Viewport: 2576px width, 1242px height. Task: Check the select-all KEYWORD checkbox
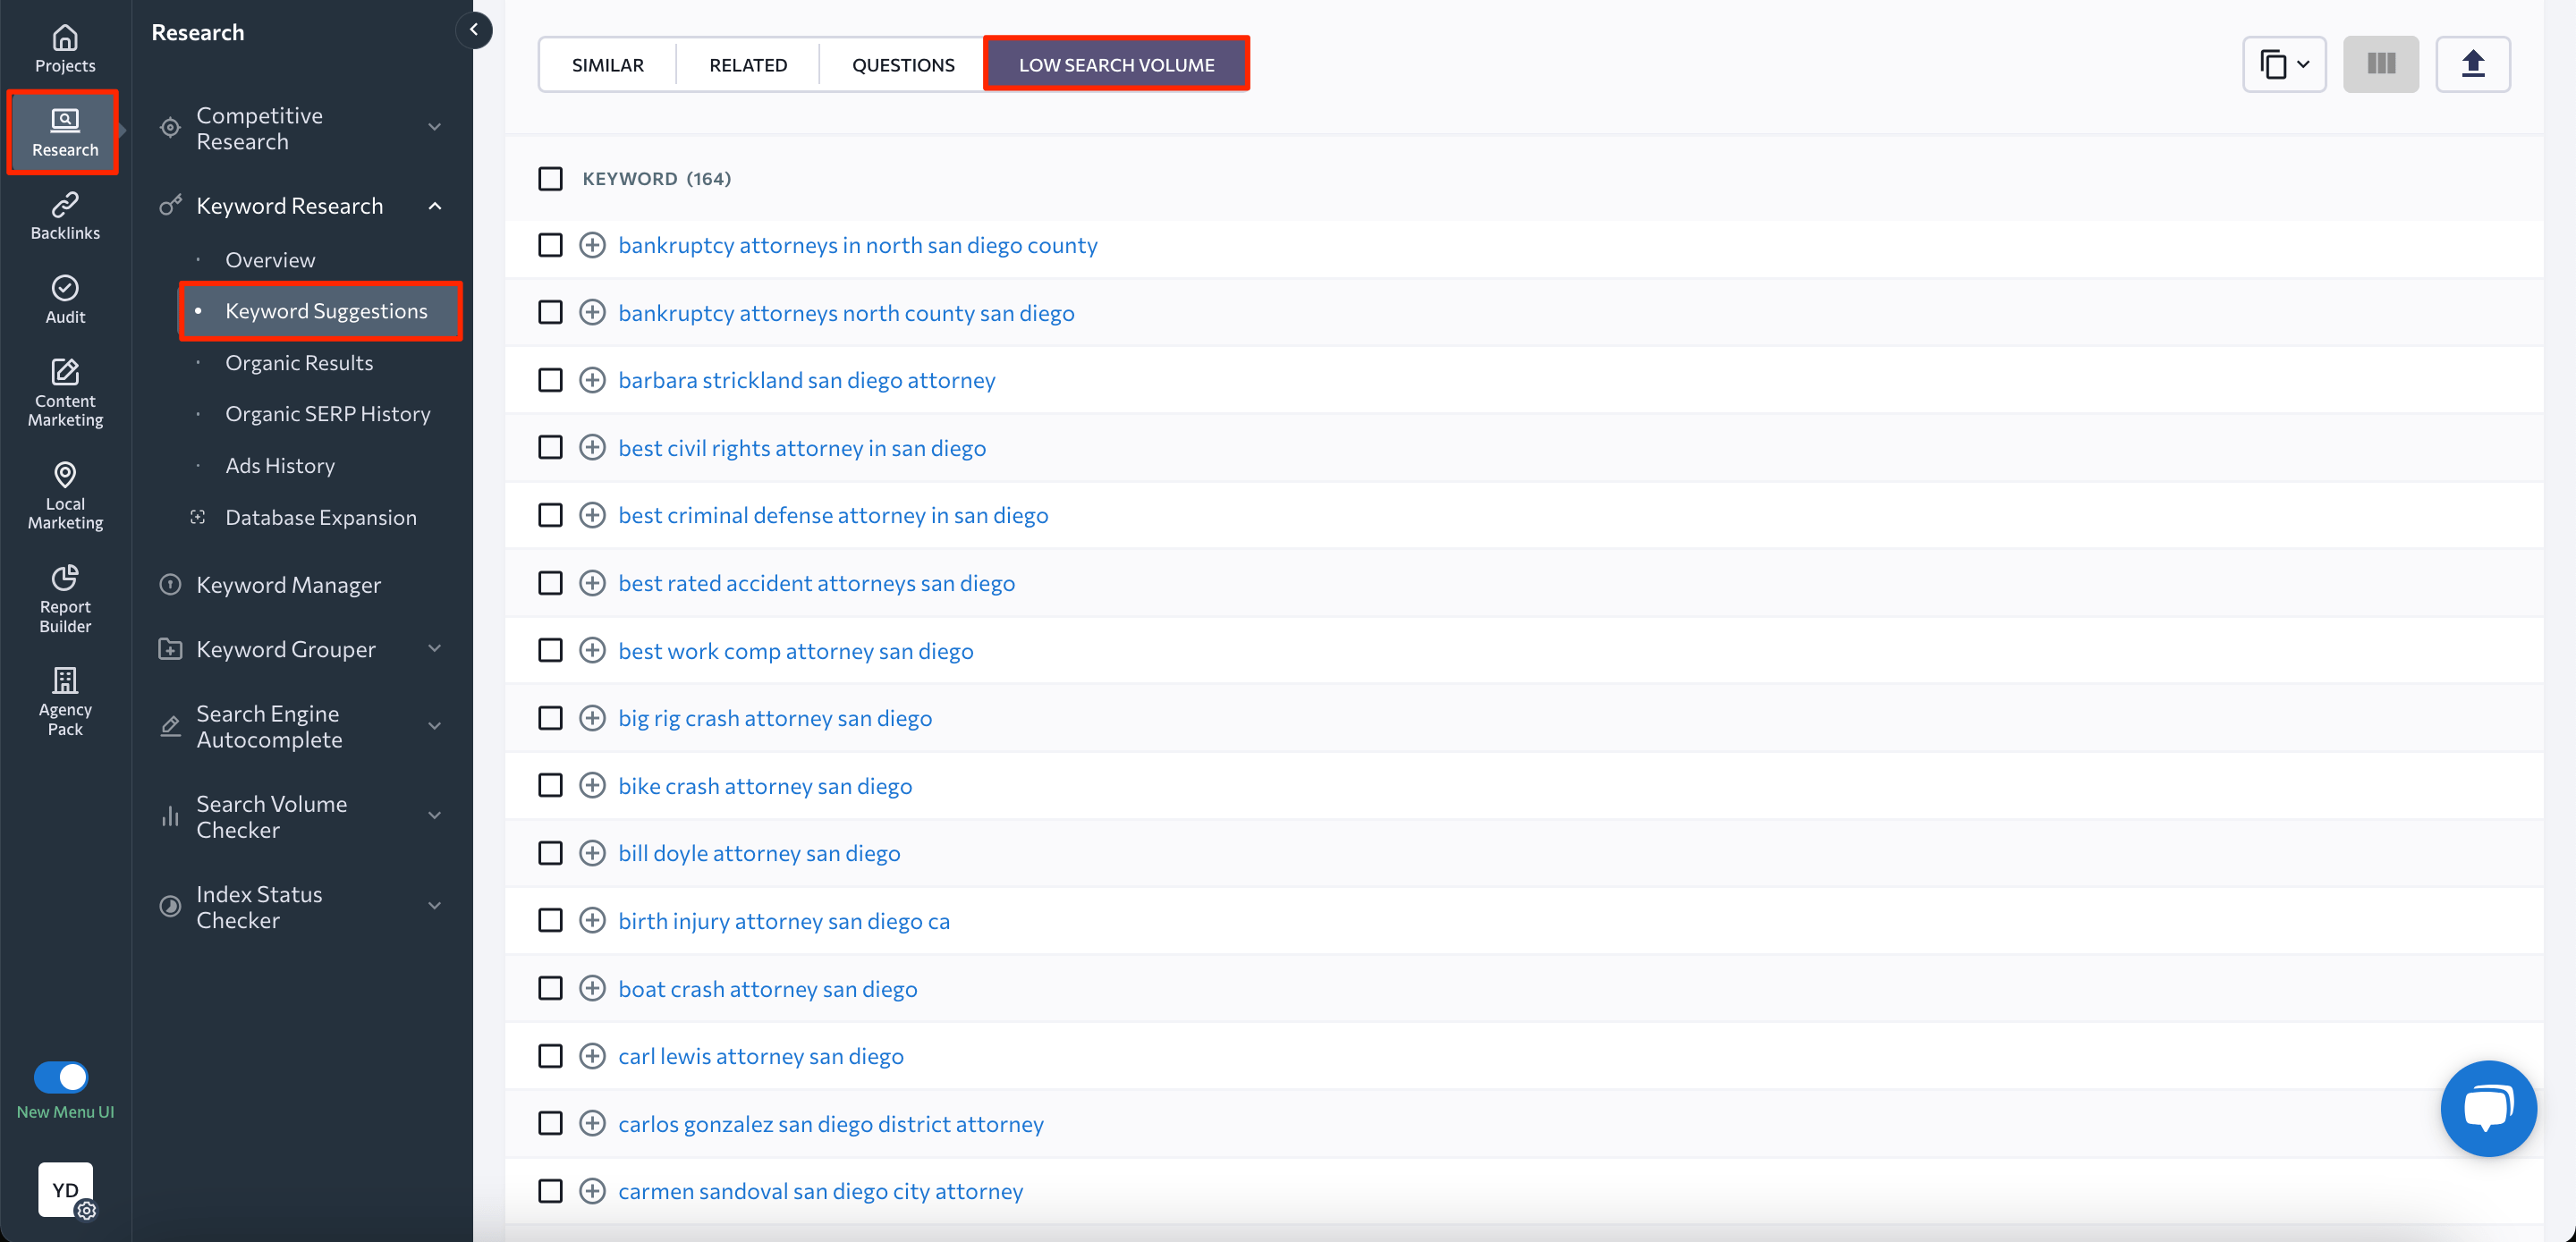[x=550, y=179]
